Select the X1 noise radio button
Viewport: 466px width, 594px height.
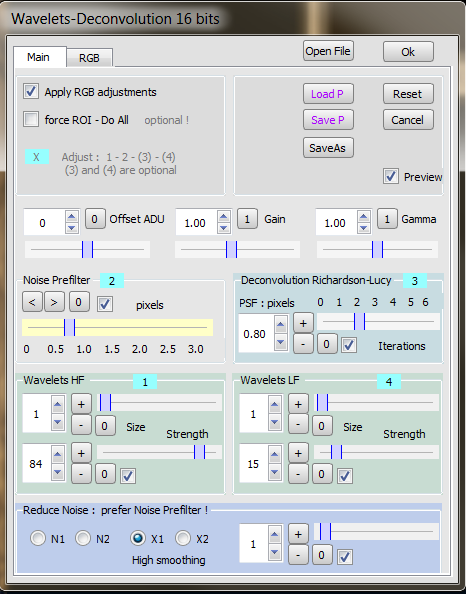138,538
